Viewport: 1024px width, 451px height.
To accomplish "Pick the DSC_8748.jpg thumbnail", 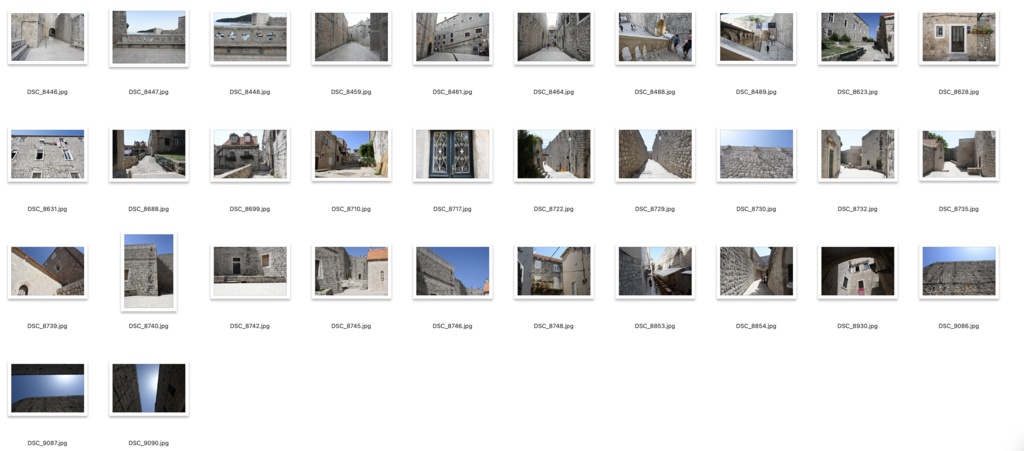I will point(553,271).
